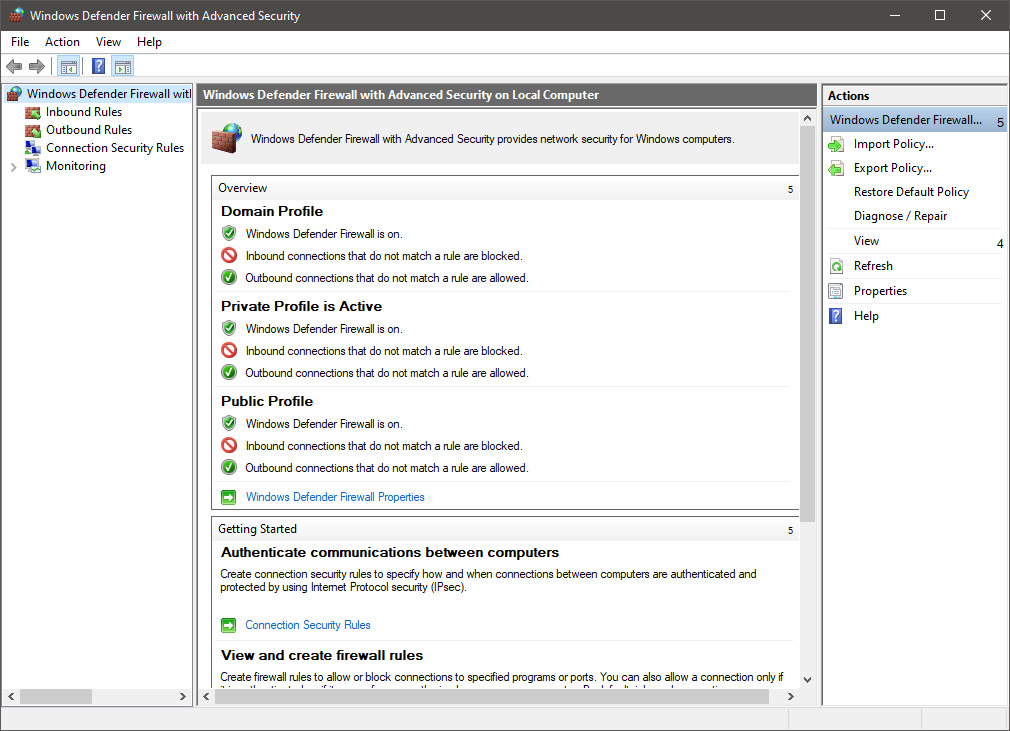Click the Outbound Rules tree icon
The width and height of the screenshot is (1010, 731).
(x=32, y=131)
